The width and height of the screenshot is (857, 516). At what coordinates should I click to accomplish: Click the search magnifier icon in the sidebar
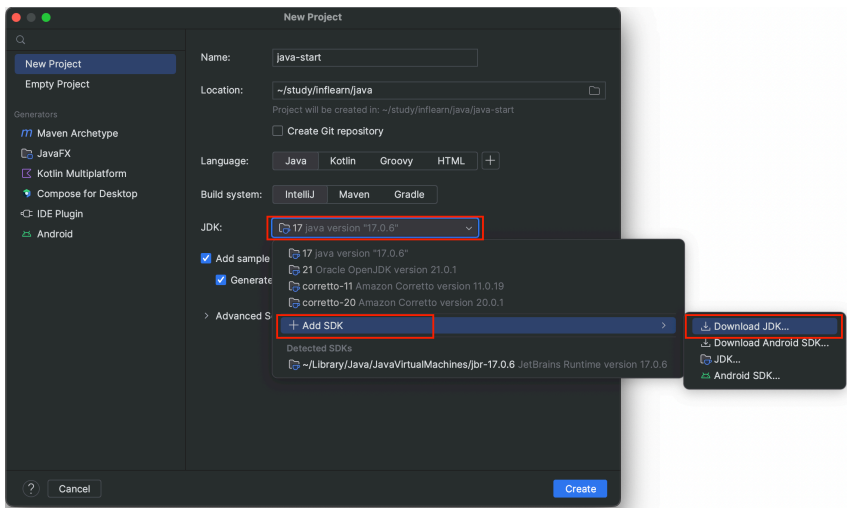coord(21,40)
